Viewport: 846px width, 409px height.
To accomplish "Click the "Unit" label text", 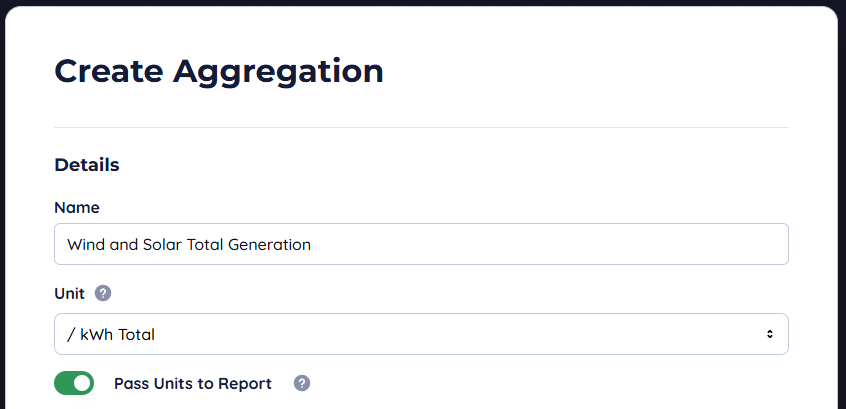I will click(69, 294).
